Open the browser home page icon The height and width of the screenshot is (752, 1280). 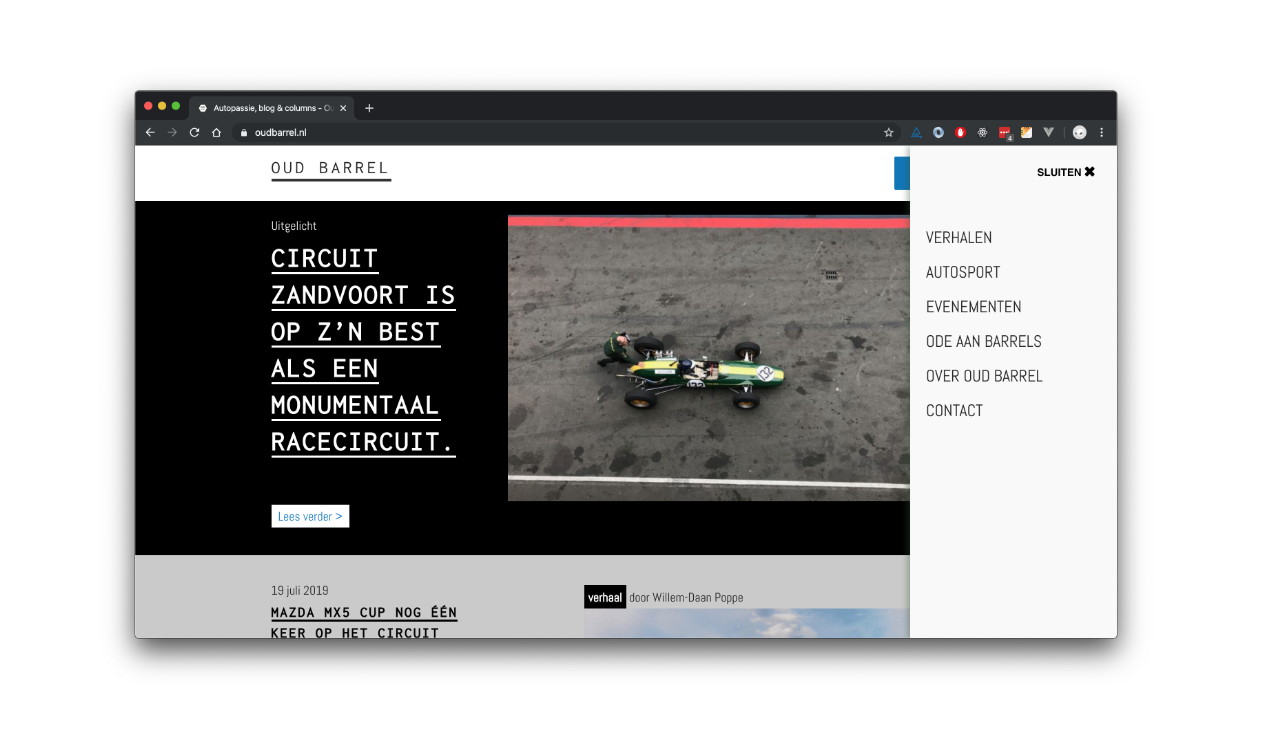pos(216,132)
